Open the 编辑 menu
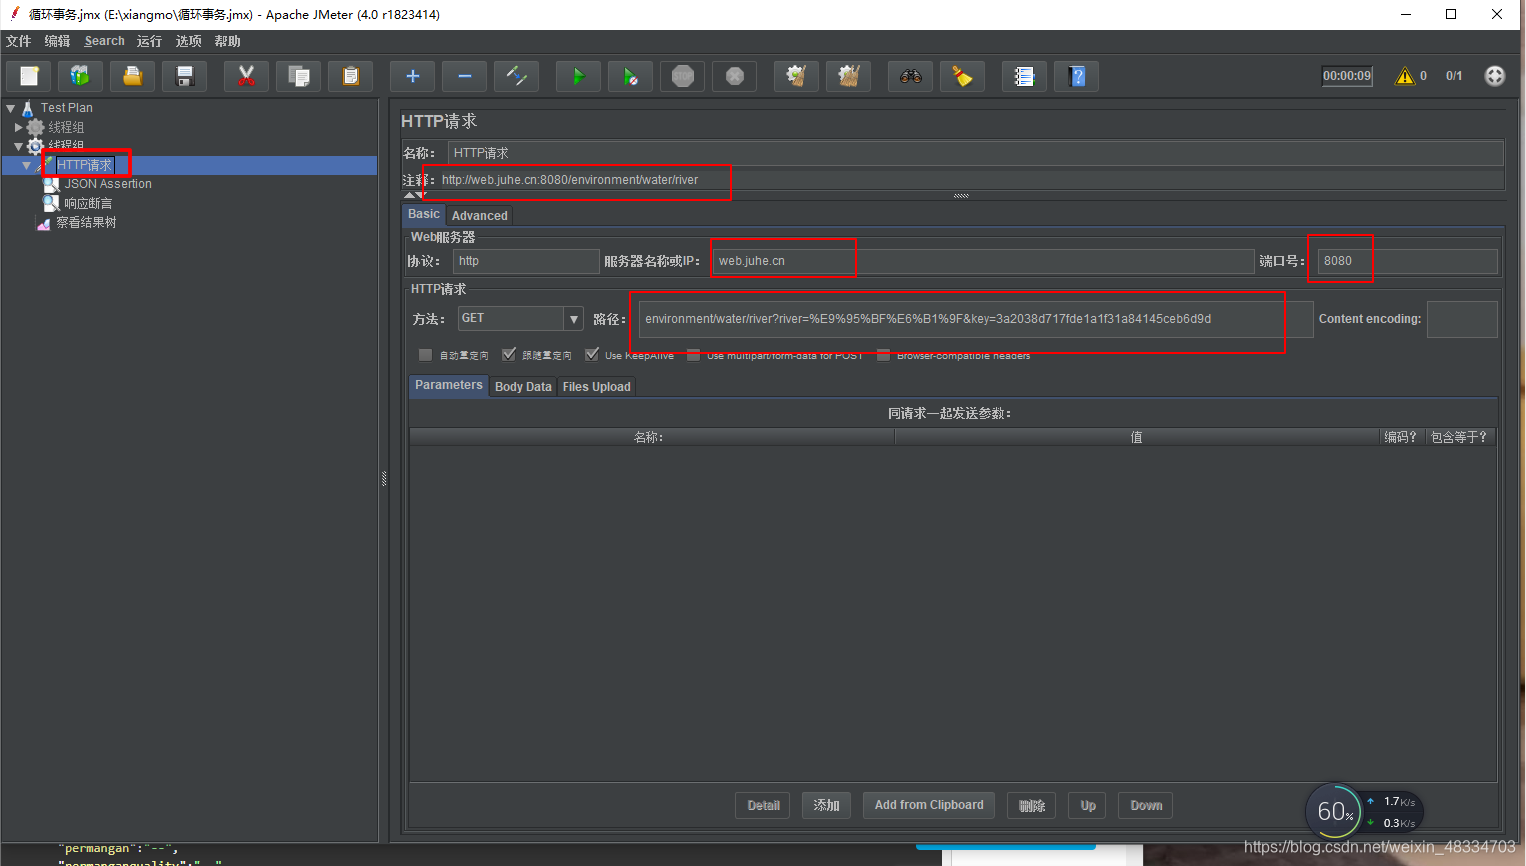1526x866 pixels. pyautogui.click(x=57, y=41)
